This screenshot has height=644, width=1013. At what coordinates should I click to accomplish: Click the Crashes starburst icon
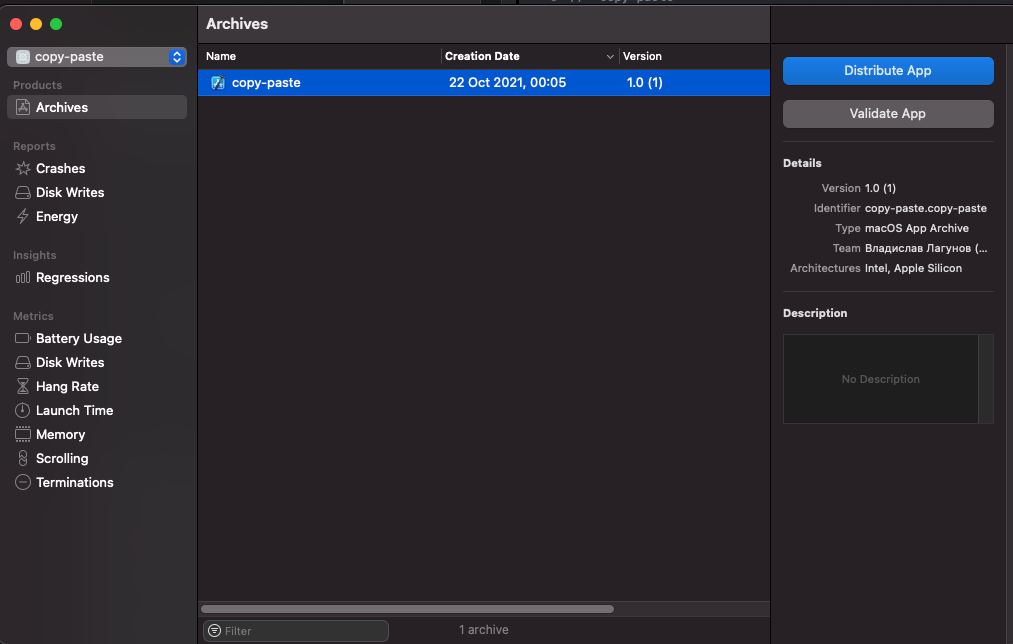23,169
